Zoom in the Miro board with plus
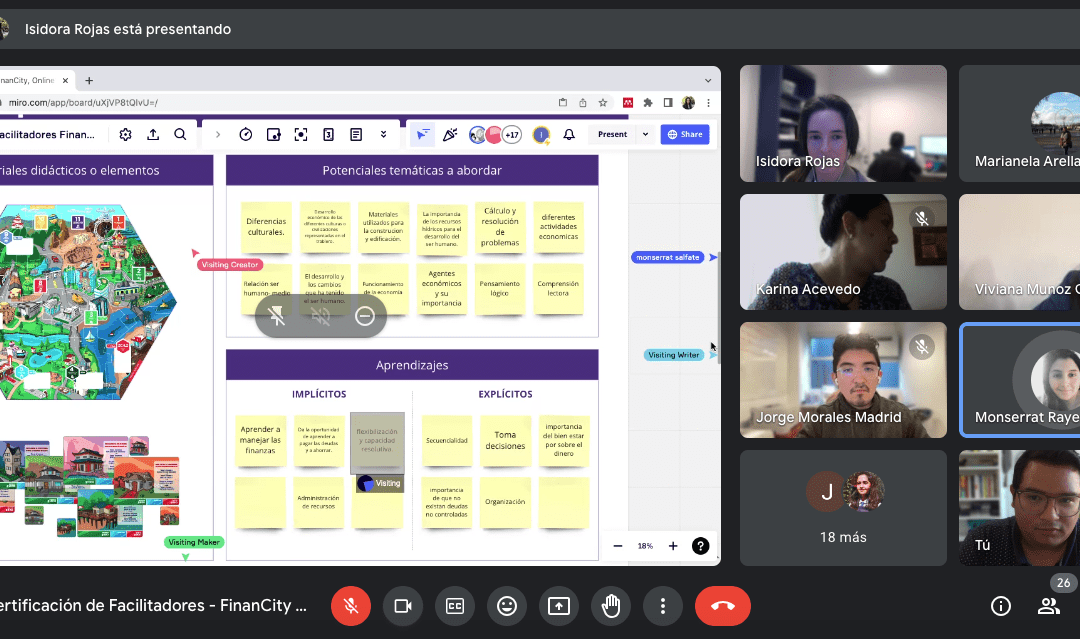 [x=673, y=546]
